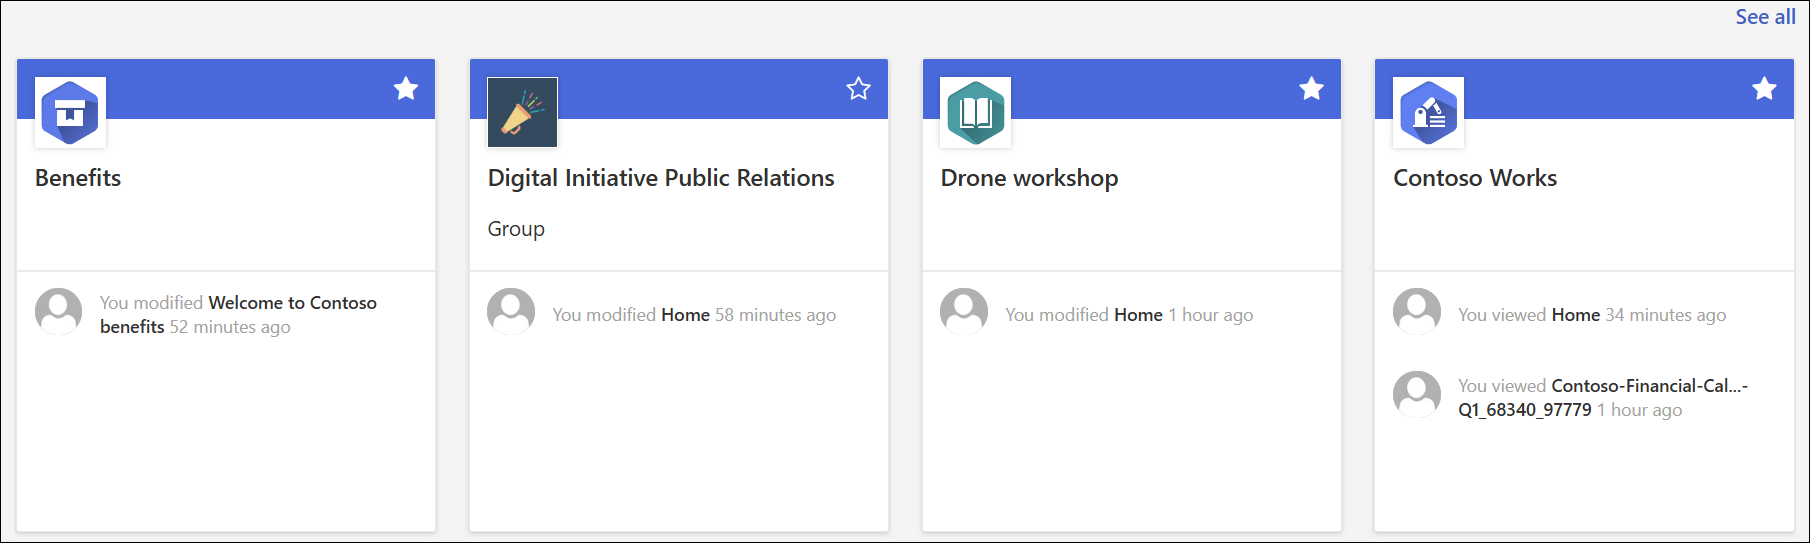Open Home modified 1 hour ago

1138,315
